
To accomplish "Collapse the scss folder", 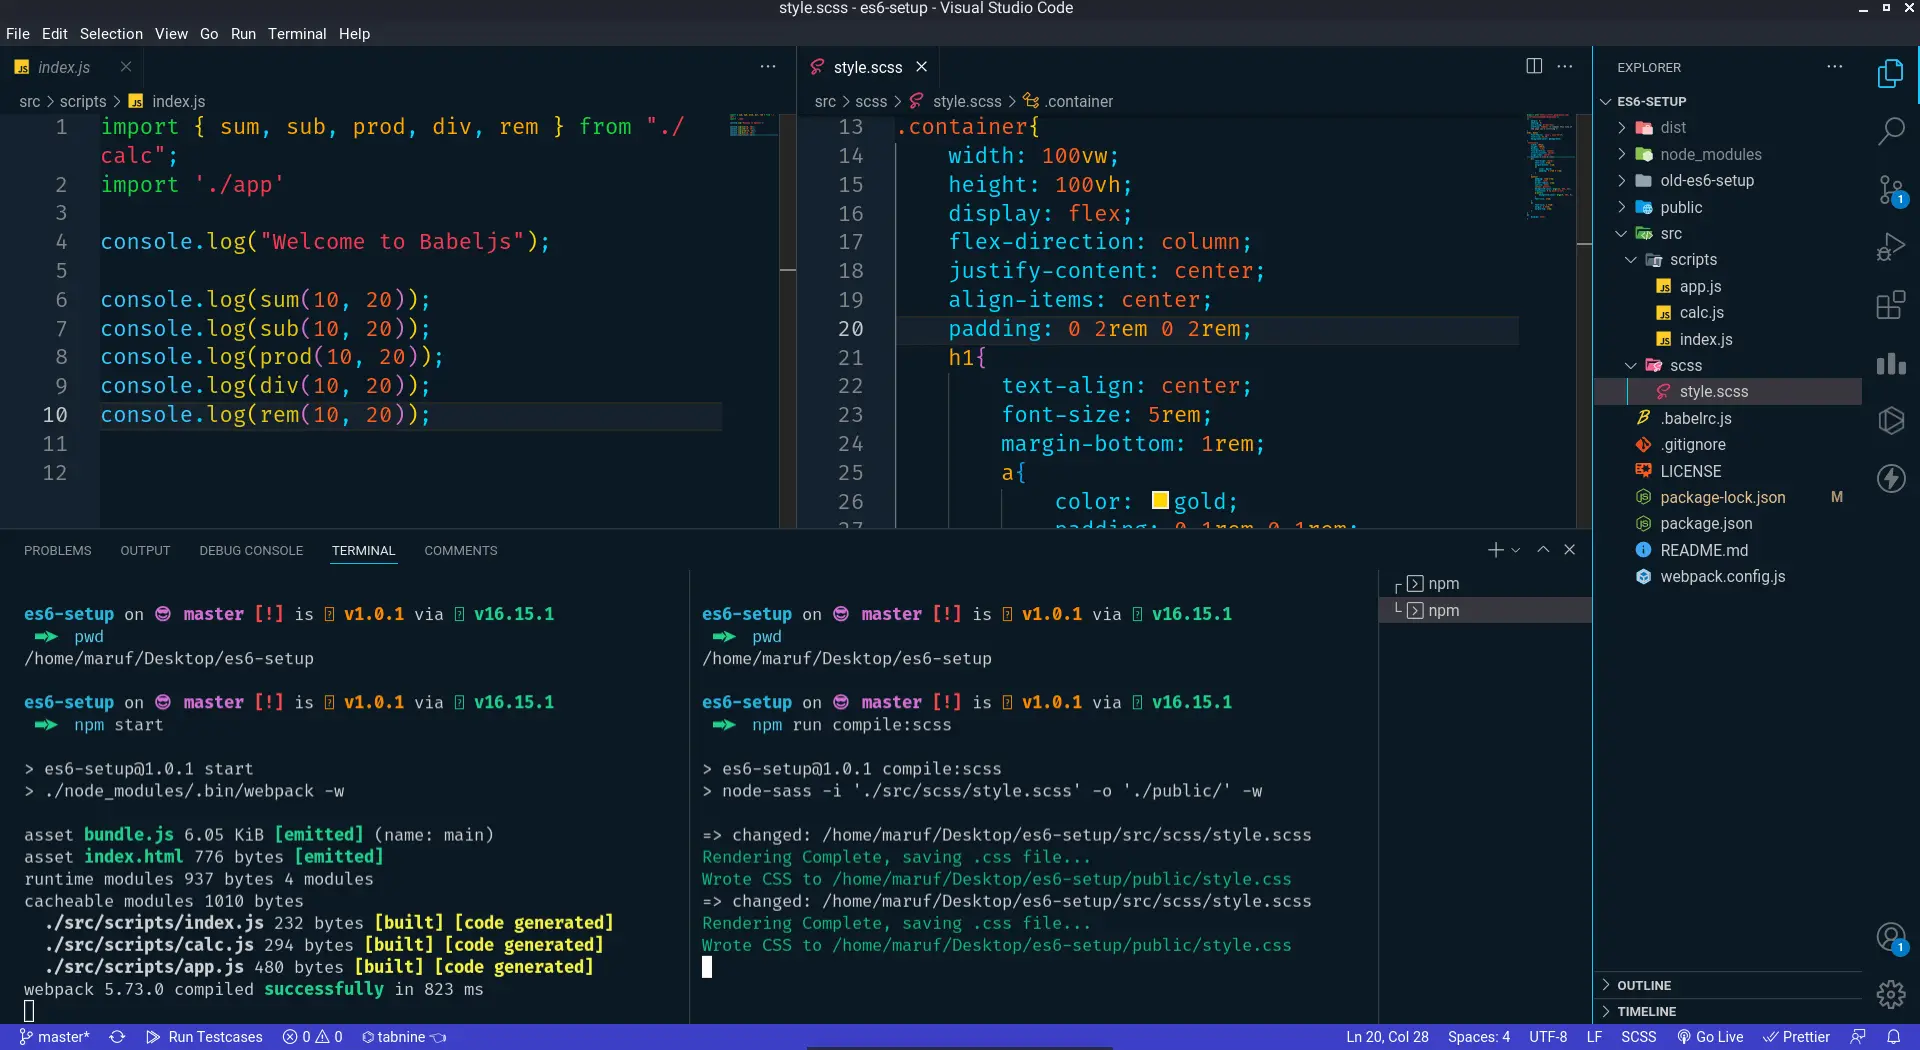I will 1631,366.
